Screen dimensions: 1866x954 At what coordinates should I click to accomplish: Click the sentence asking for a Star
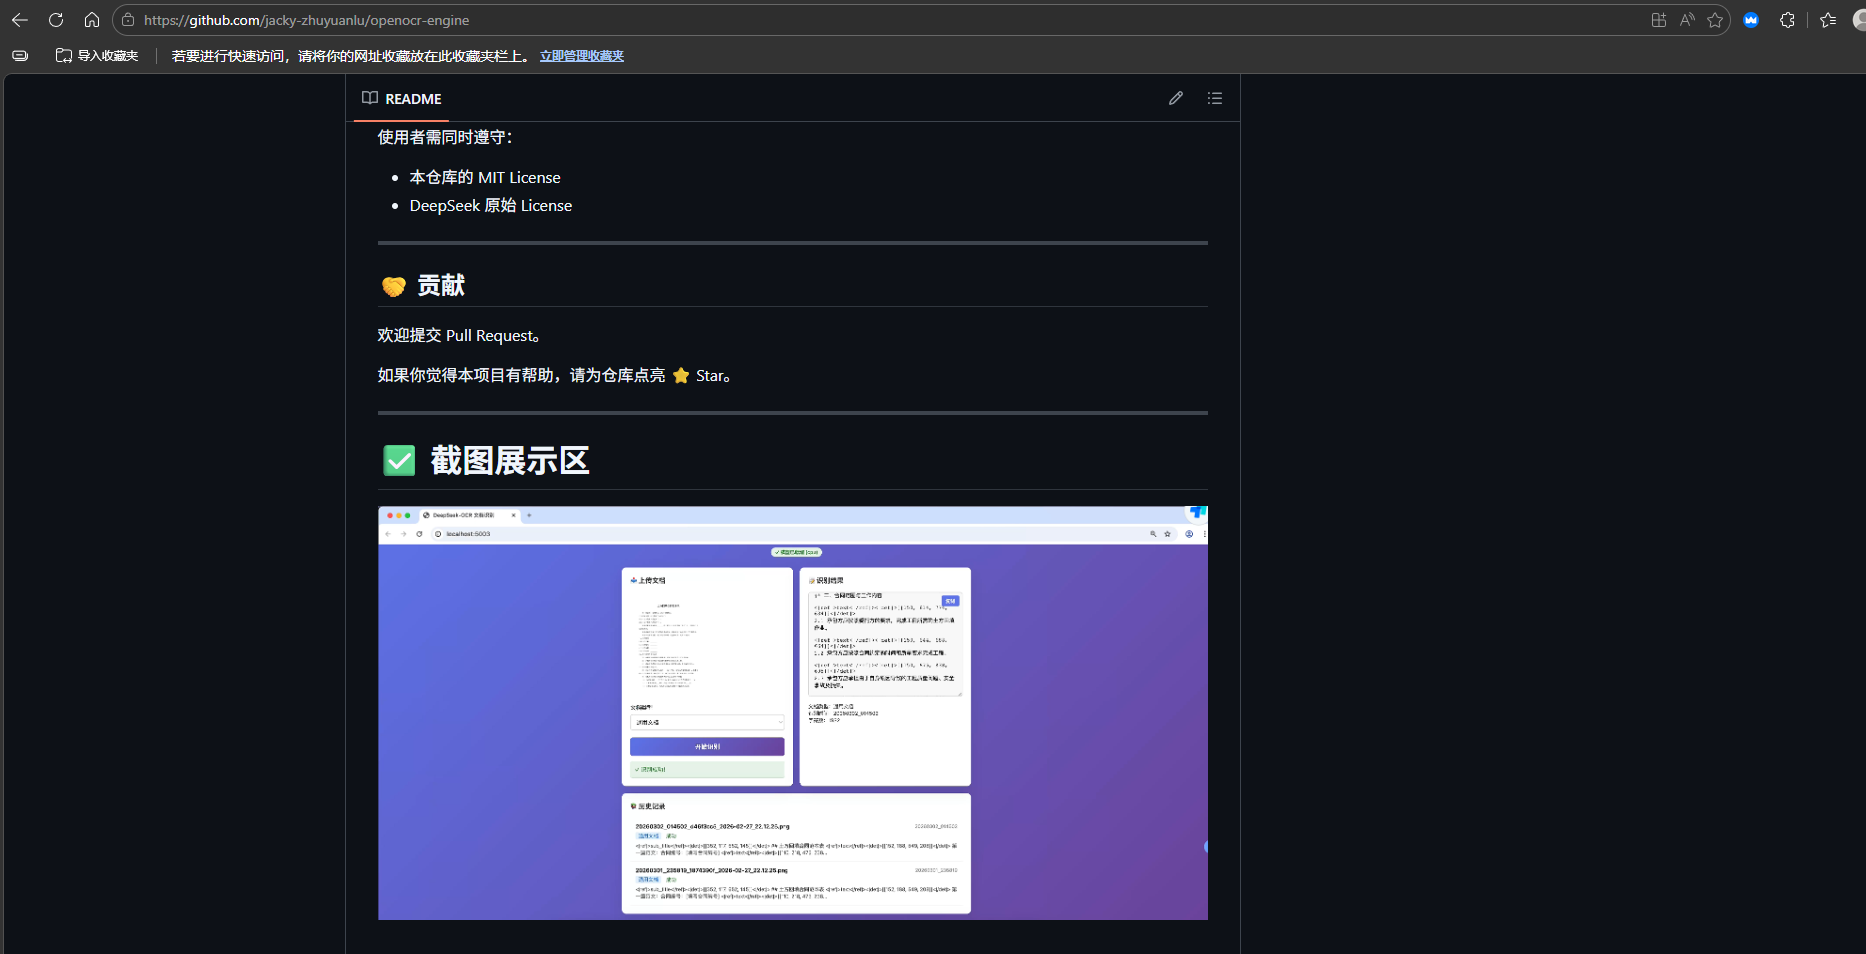click(x=554, y=375)
